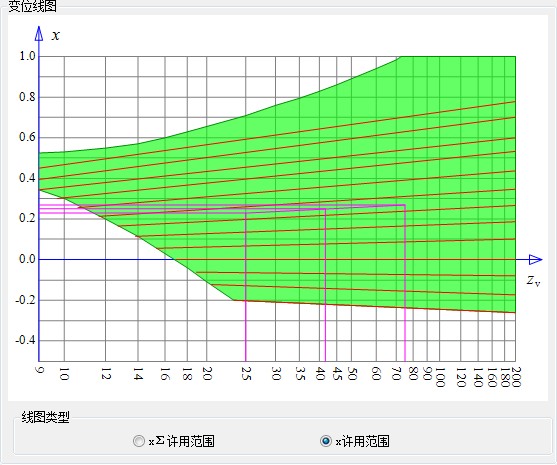The height and width of the screenshot is (465, 557).
Task: Click the x-axis label 30
Action: point(276,373)
